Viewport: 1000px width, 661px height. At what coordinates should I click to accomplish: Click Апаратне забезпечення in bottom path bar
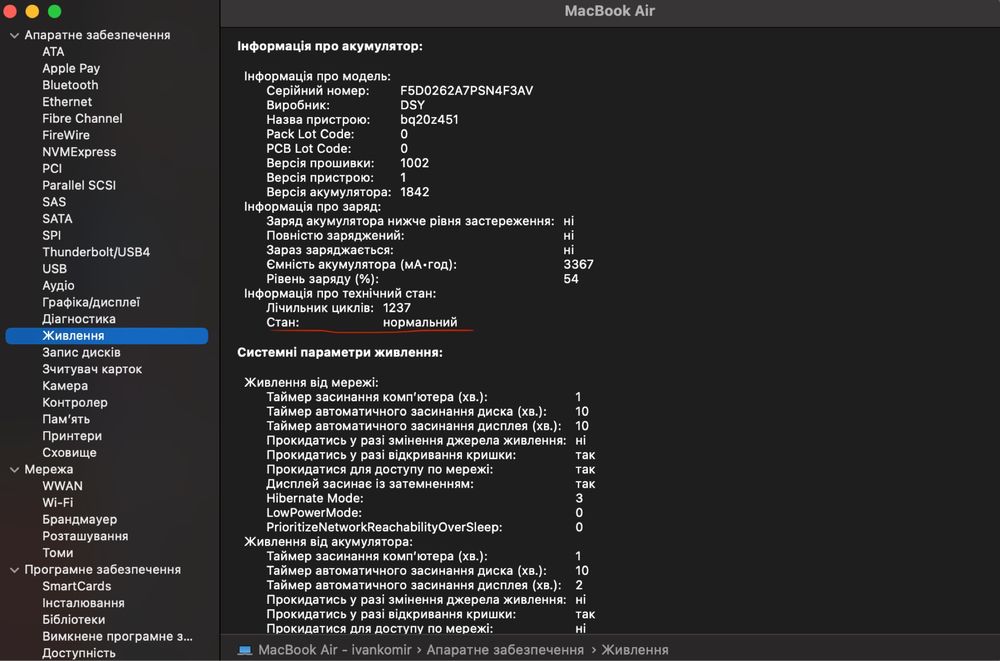coord(505,650)
